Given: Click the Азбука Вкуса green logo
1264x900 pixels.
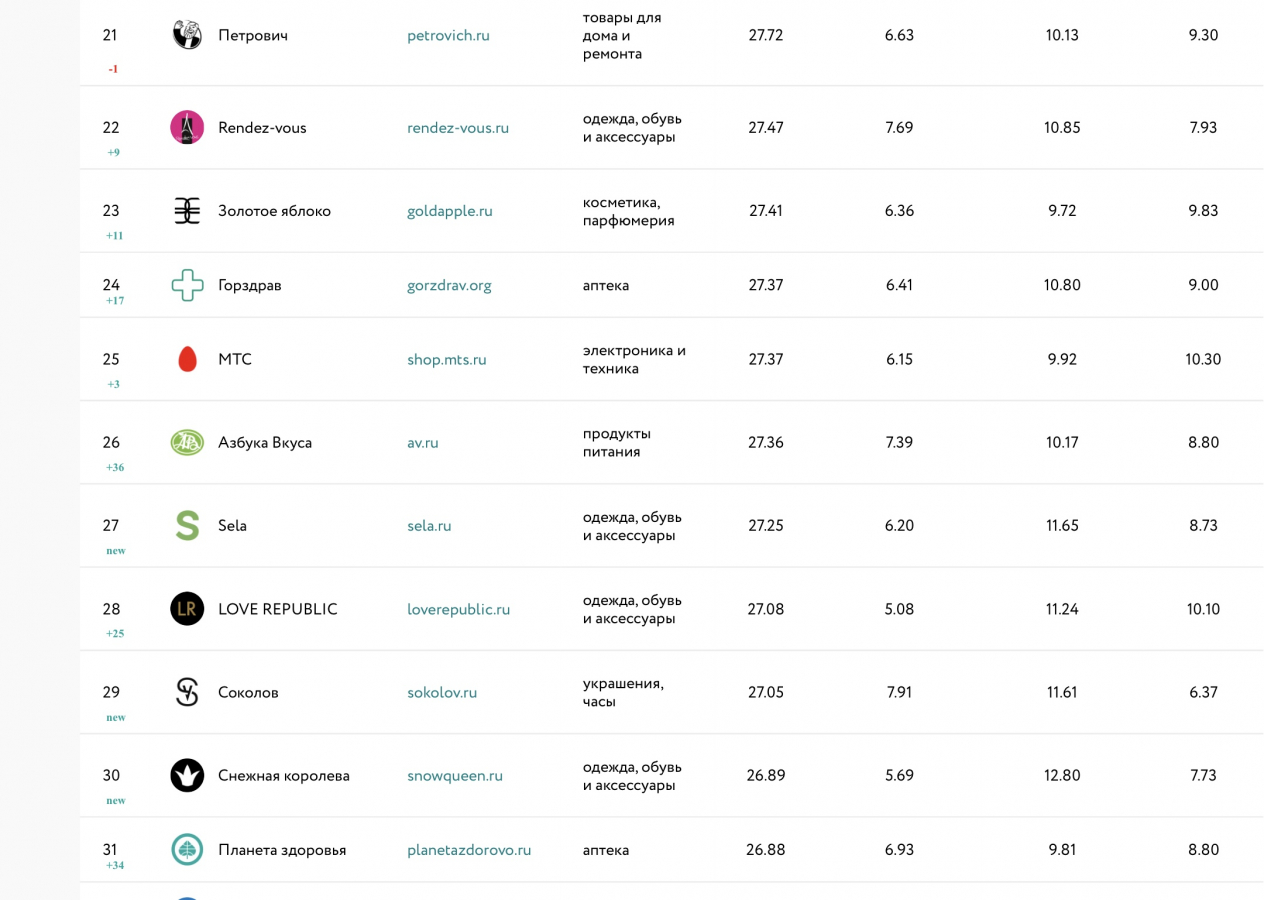Looking at the screenshot, I should [187, 442].
